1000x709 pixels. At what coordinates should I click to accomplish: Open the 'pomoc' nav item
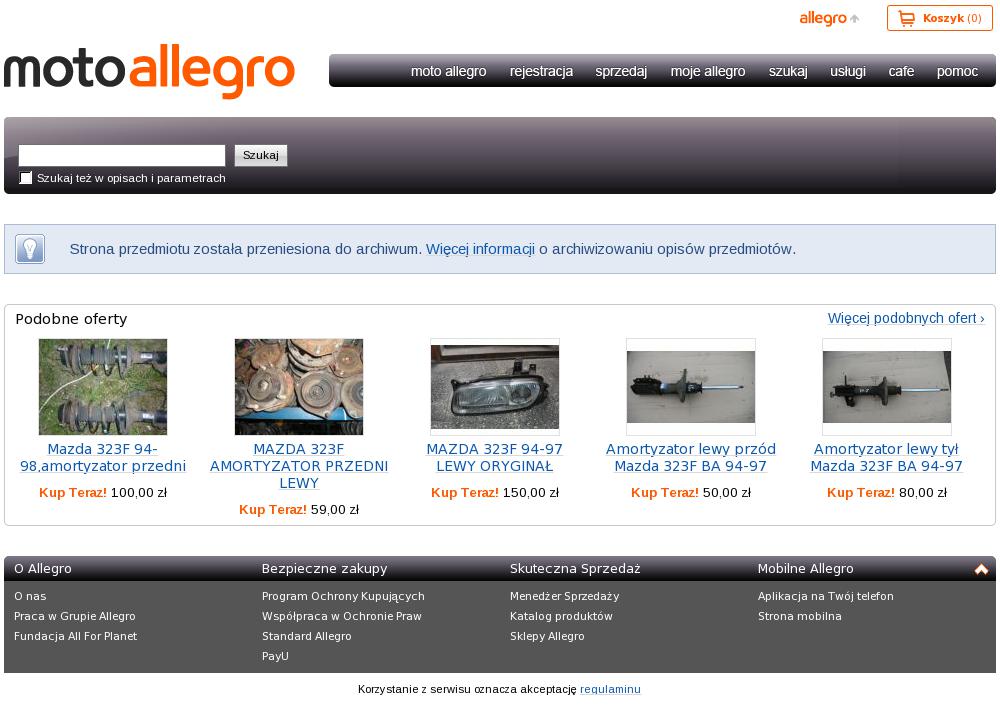(957, 71)
